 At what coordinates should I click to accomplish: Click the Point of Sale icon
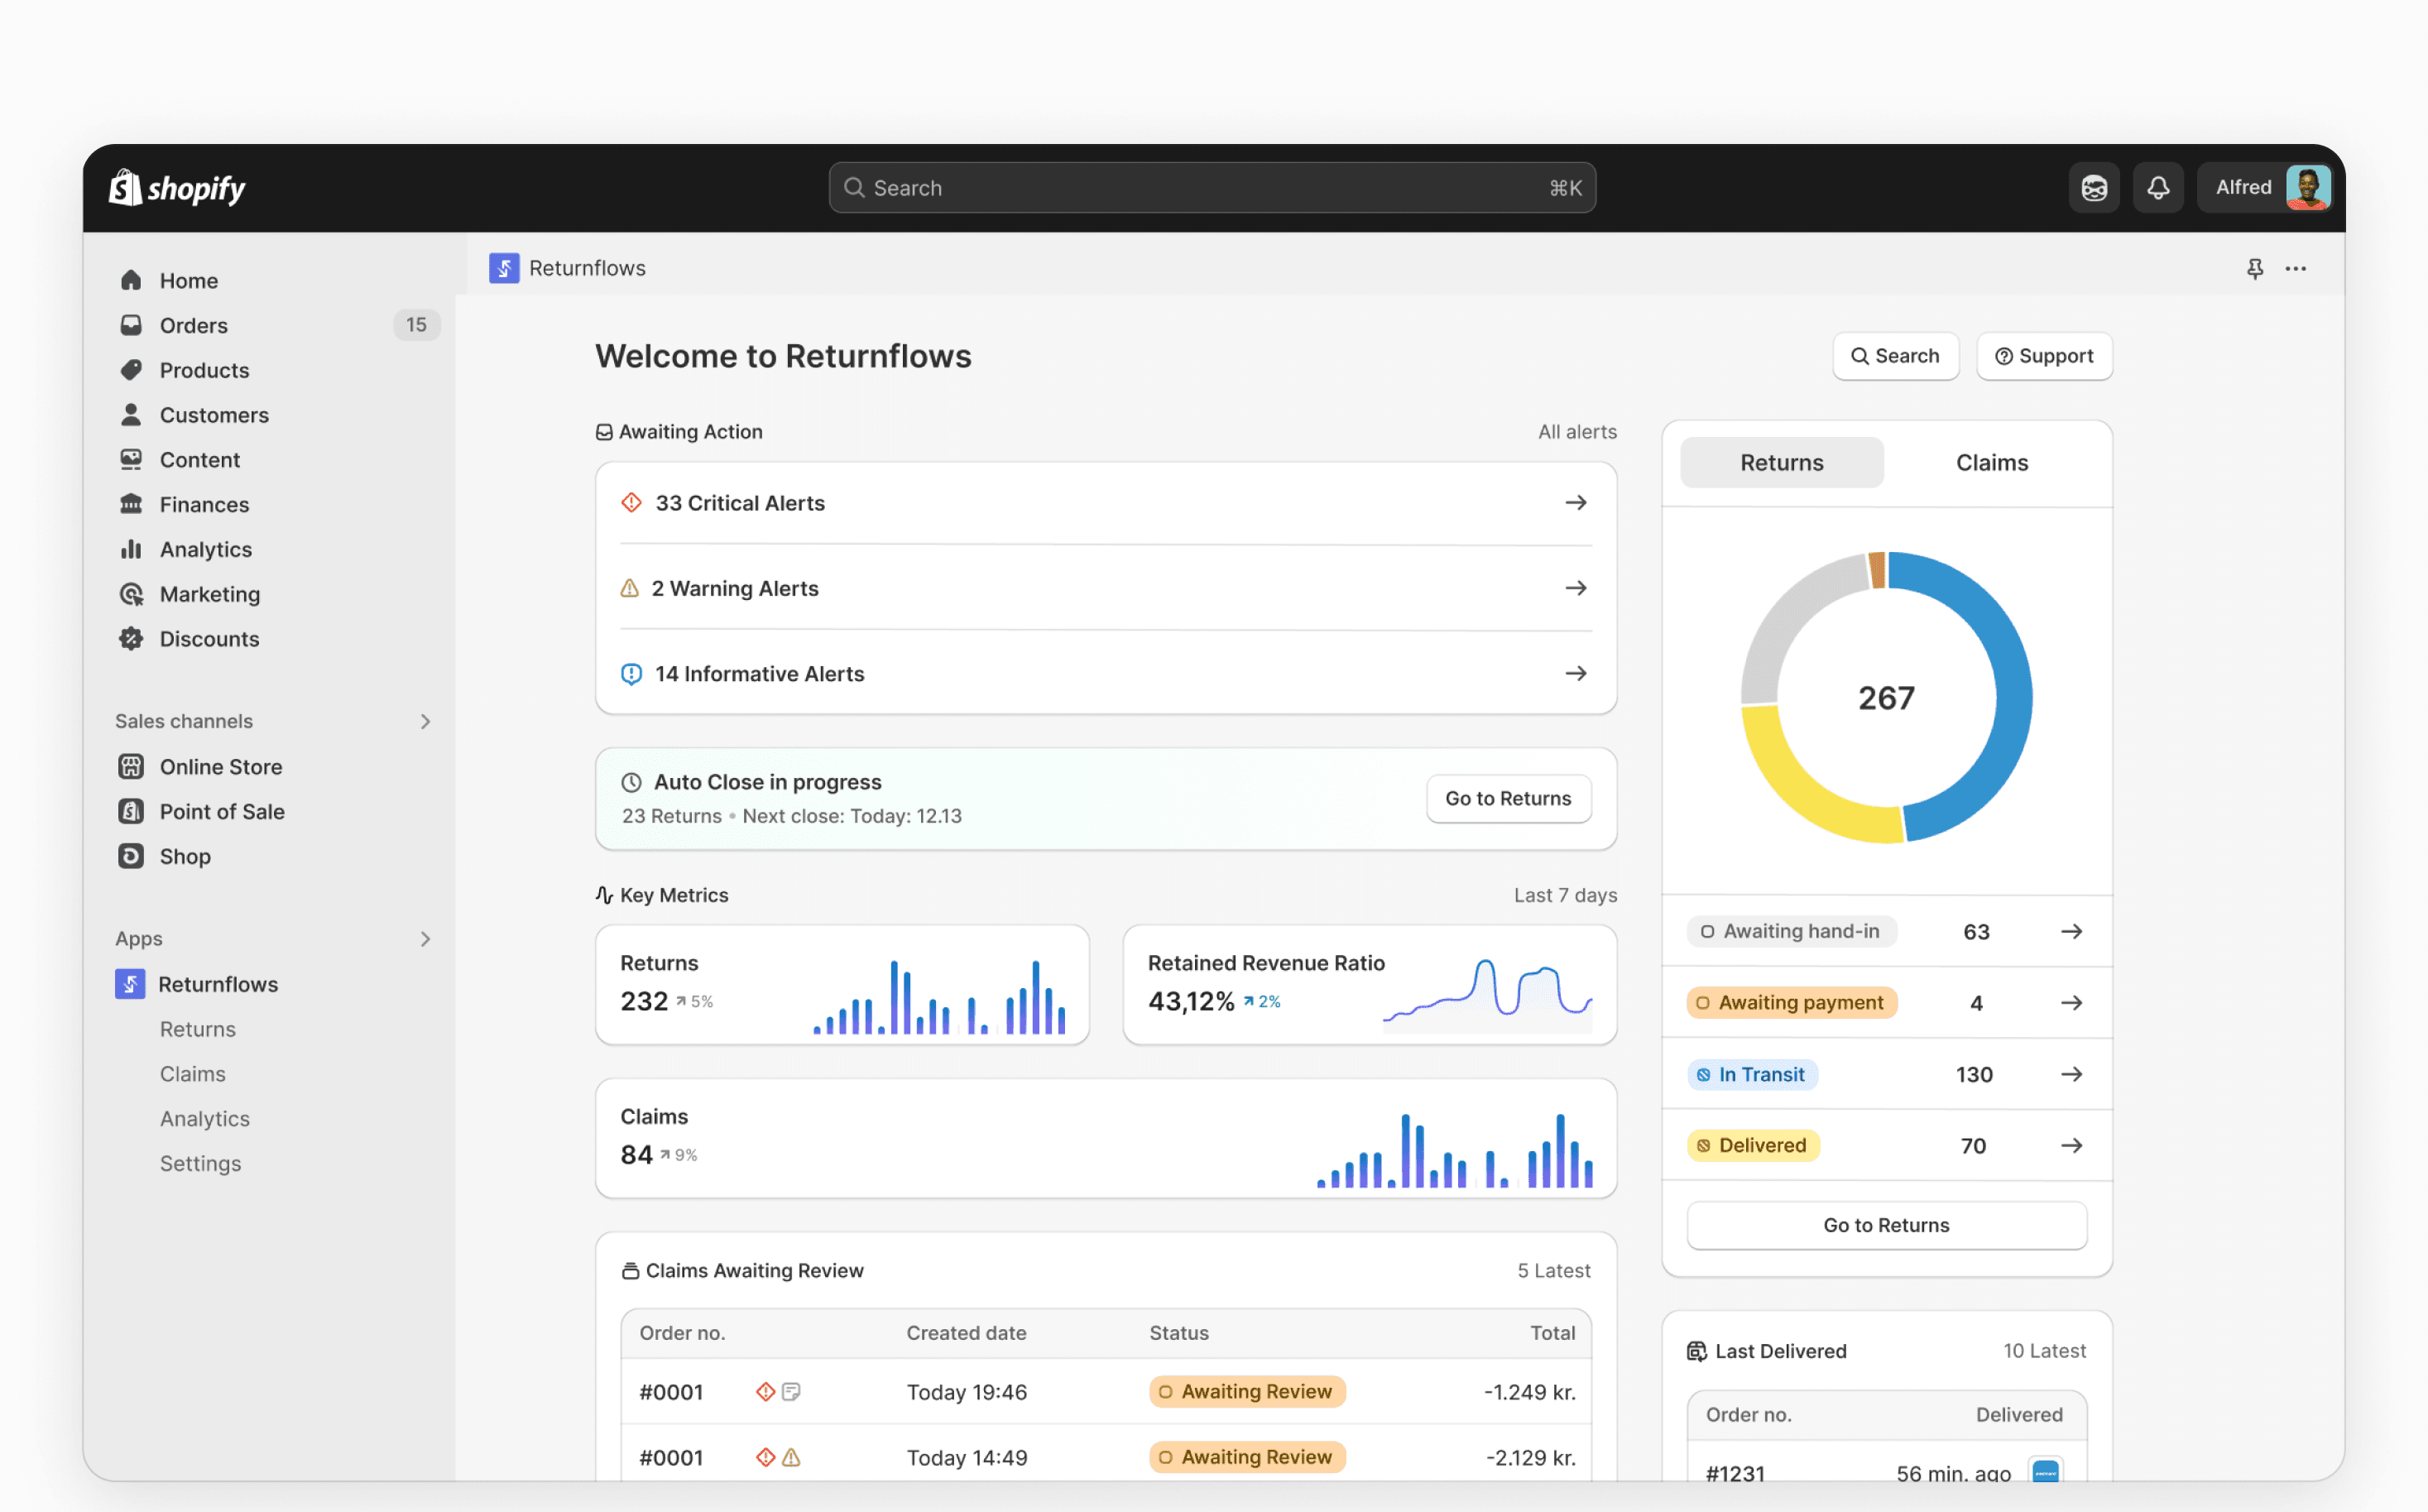(x=131, y=811)
